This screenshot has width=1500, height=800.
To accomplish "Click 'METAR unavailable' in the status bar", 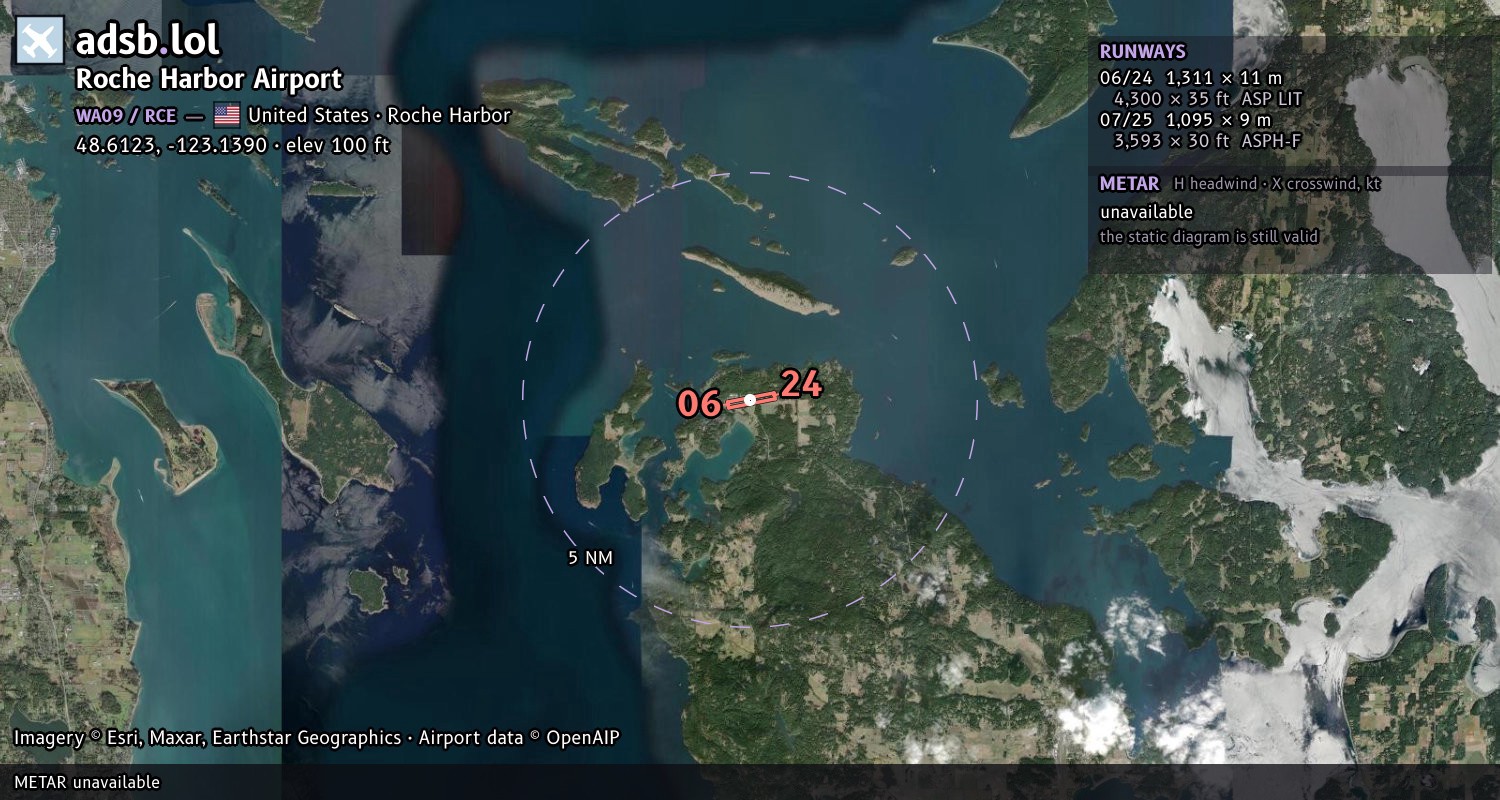I will pyautogui.click(x=87, y=782).
